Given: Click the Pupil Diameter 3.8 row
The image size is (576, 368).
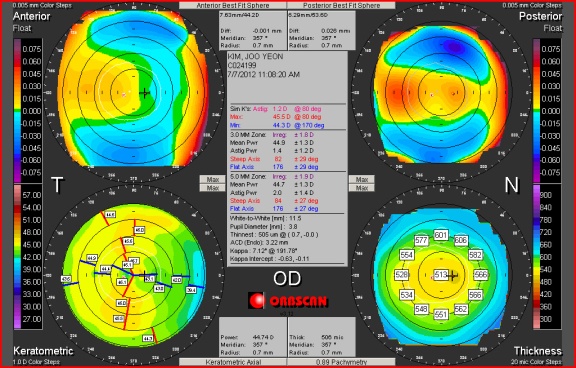Looking at the screenshot, I should pos(265,227).
